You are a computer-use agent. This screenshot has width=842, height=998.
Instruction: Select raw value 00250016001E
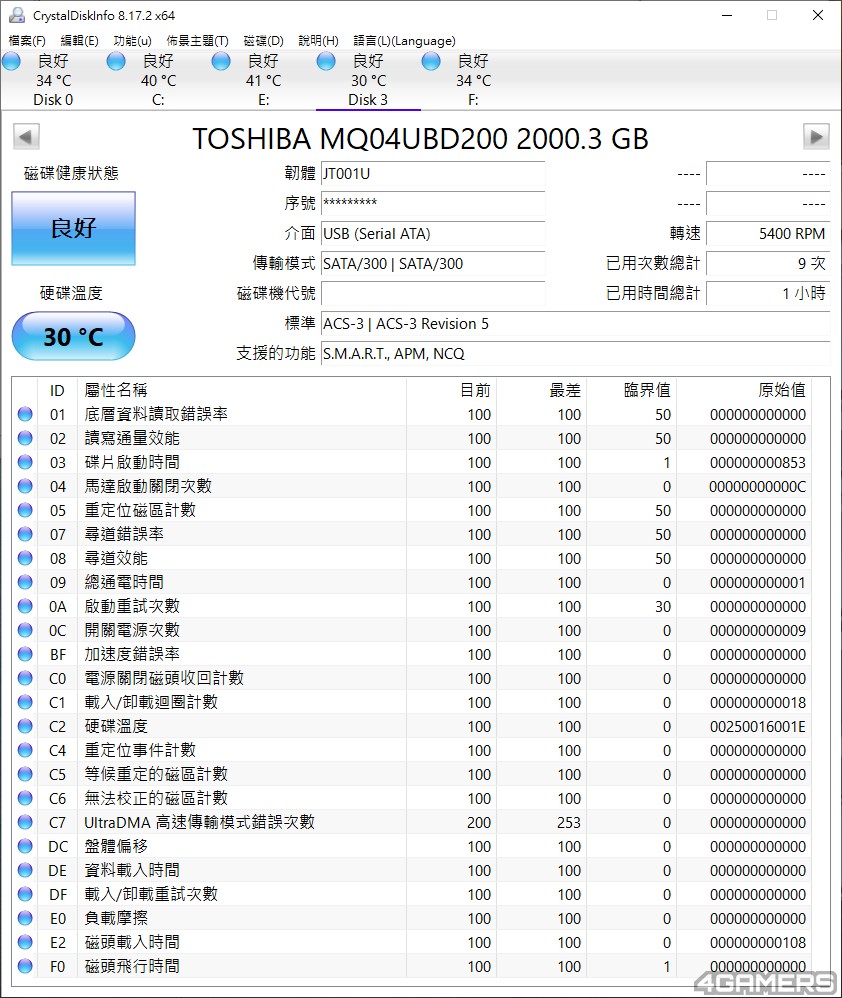(x=757, y=727)
